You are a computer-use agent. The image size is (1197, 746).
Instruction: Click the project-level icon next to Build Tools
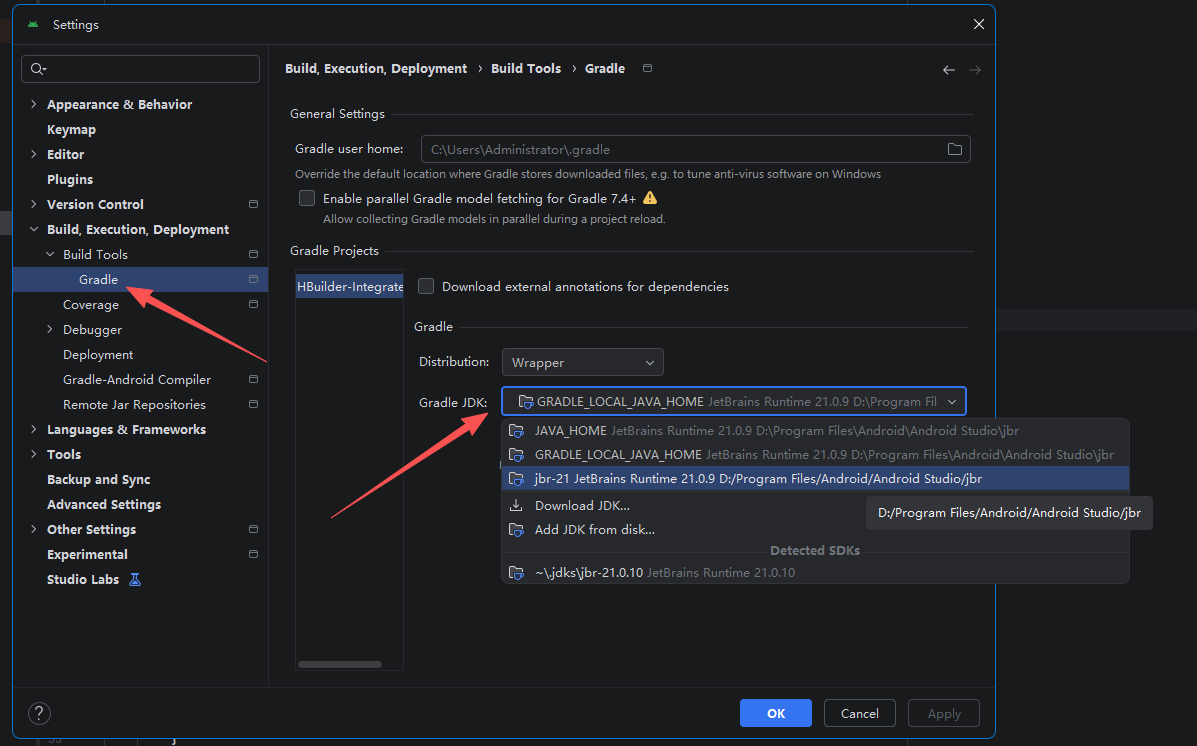[253, 254]
